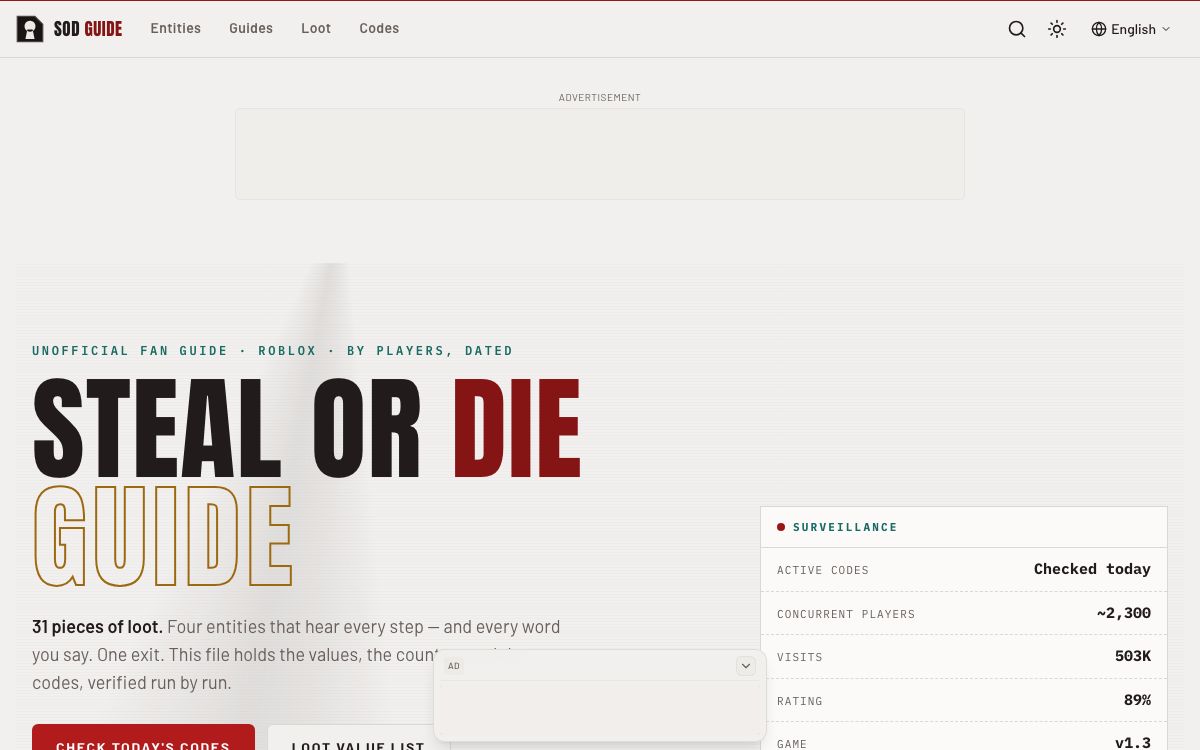Open the Codes nav menu
Viewport: 1200px width, 750px height.
(379, 29)
